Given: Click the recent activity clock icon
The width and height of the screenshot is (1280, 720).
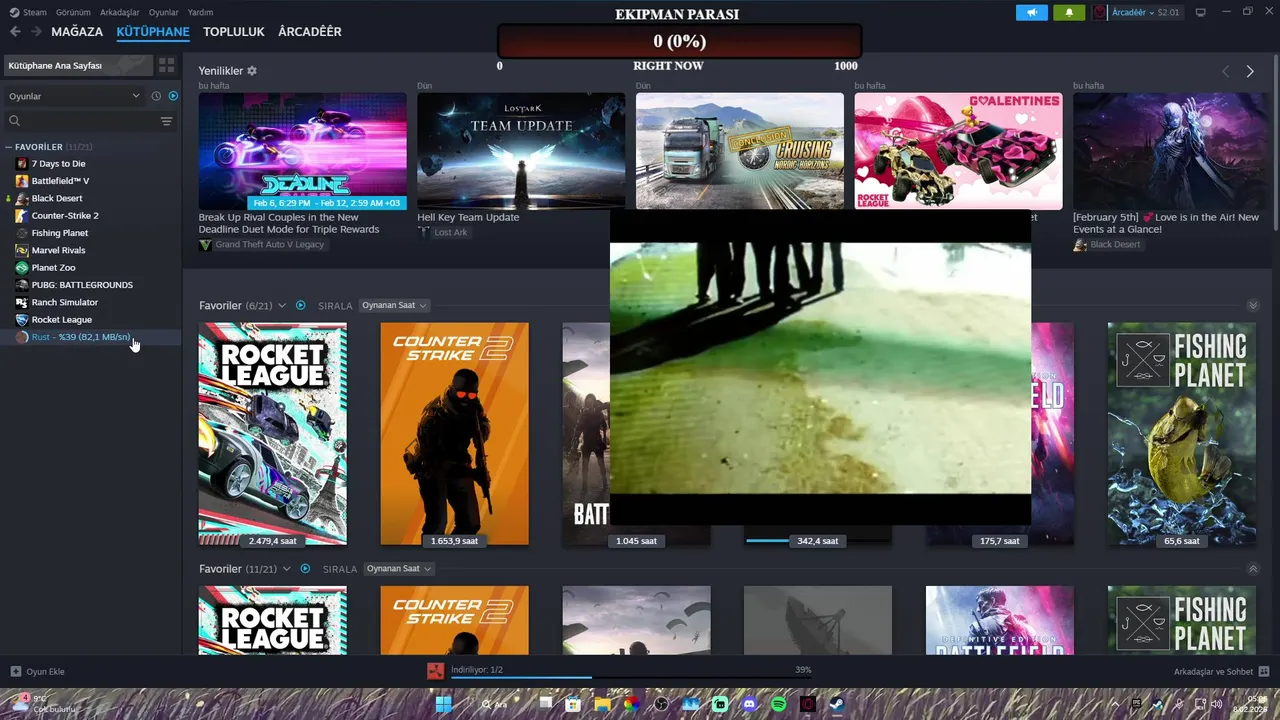Looking at the screenshot, I should [x=156, y=96].
